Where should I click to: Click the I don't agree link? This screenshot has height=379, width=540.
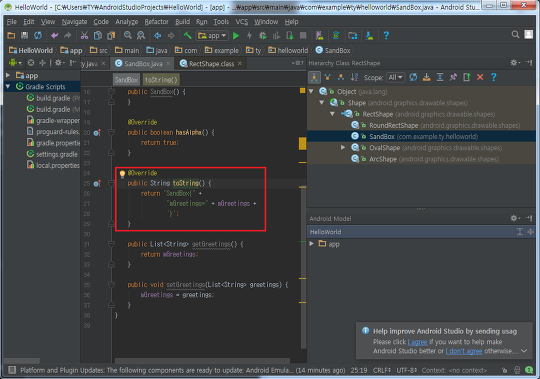[464, 351]
